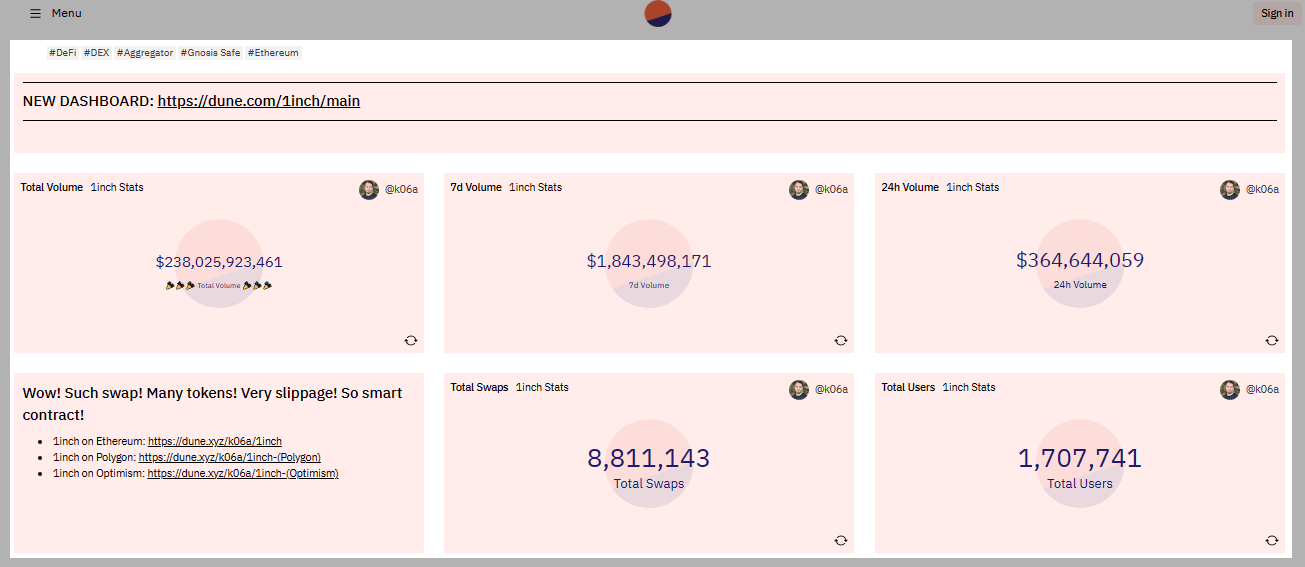
Task: Refresh the 7d Volume card
Action: (841, 340)
